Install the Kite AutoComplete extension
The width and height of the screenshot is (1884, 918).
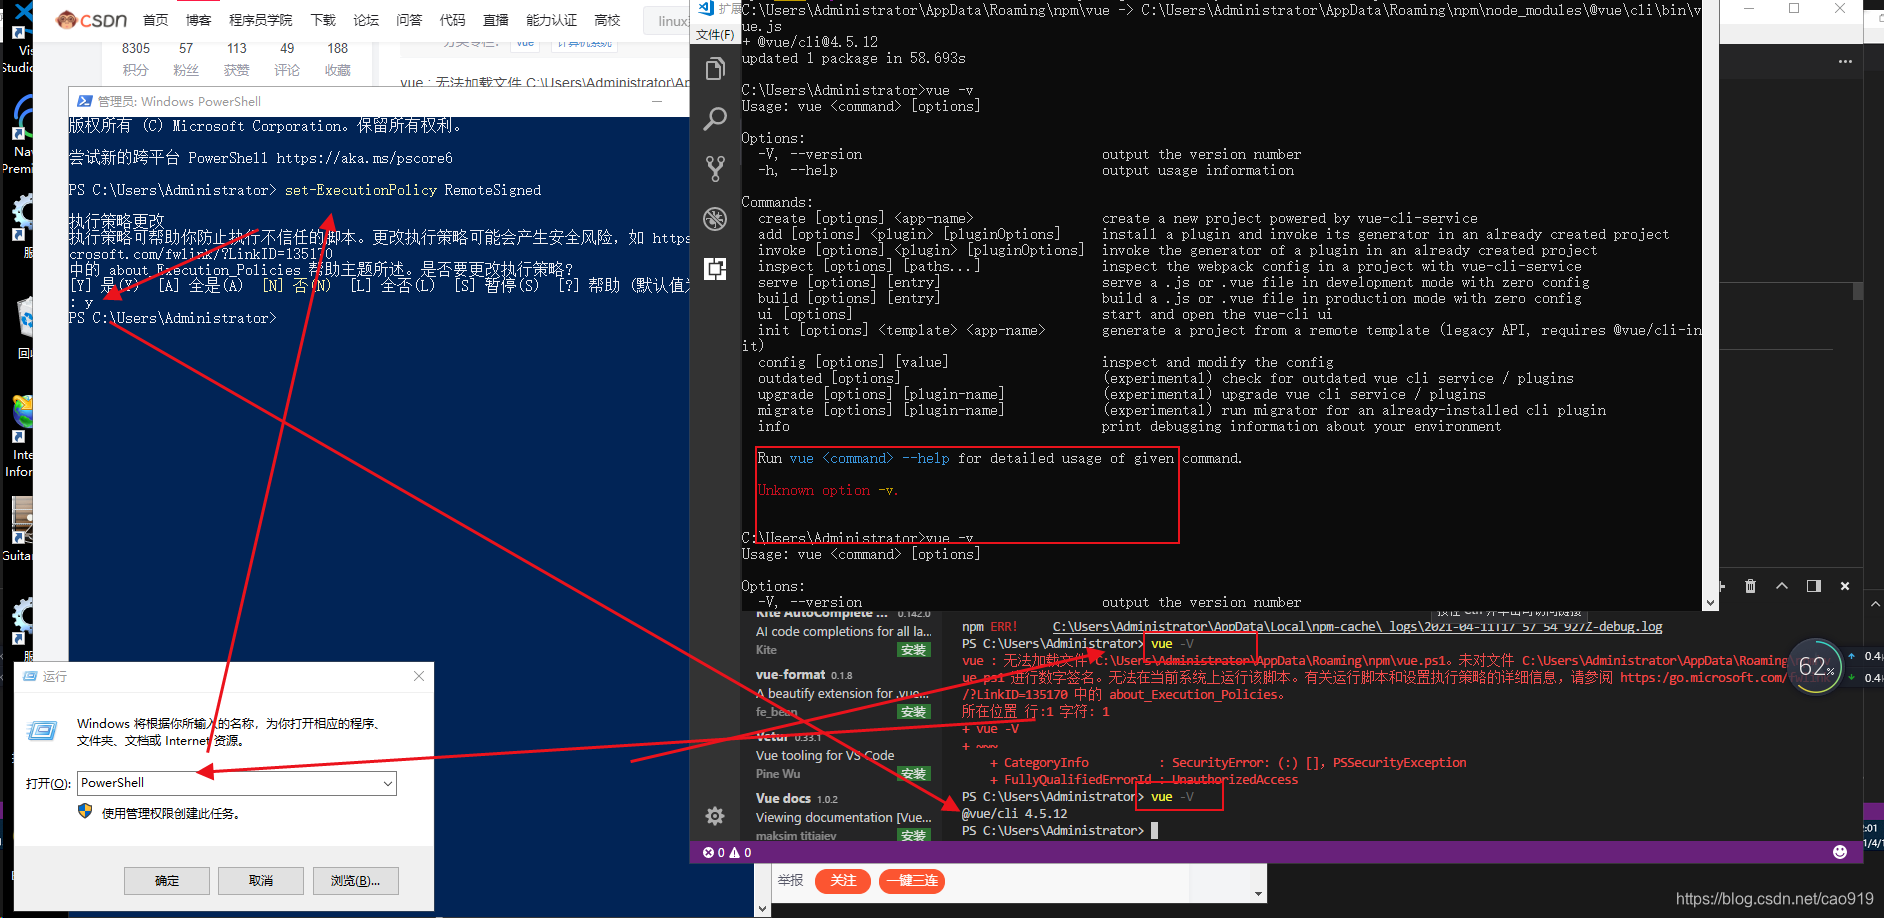pyautogui.click(x=914, y=650)
